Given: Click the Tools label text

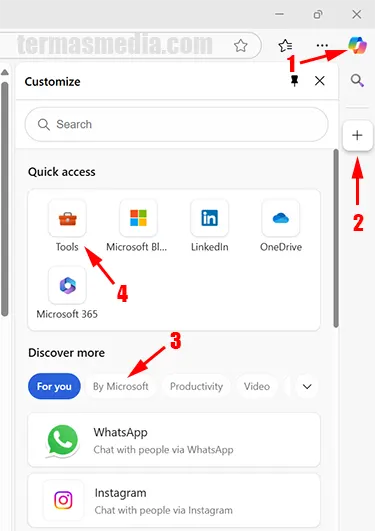Looking at the screenshot, I should [67, 247].
